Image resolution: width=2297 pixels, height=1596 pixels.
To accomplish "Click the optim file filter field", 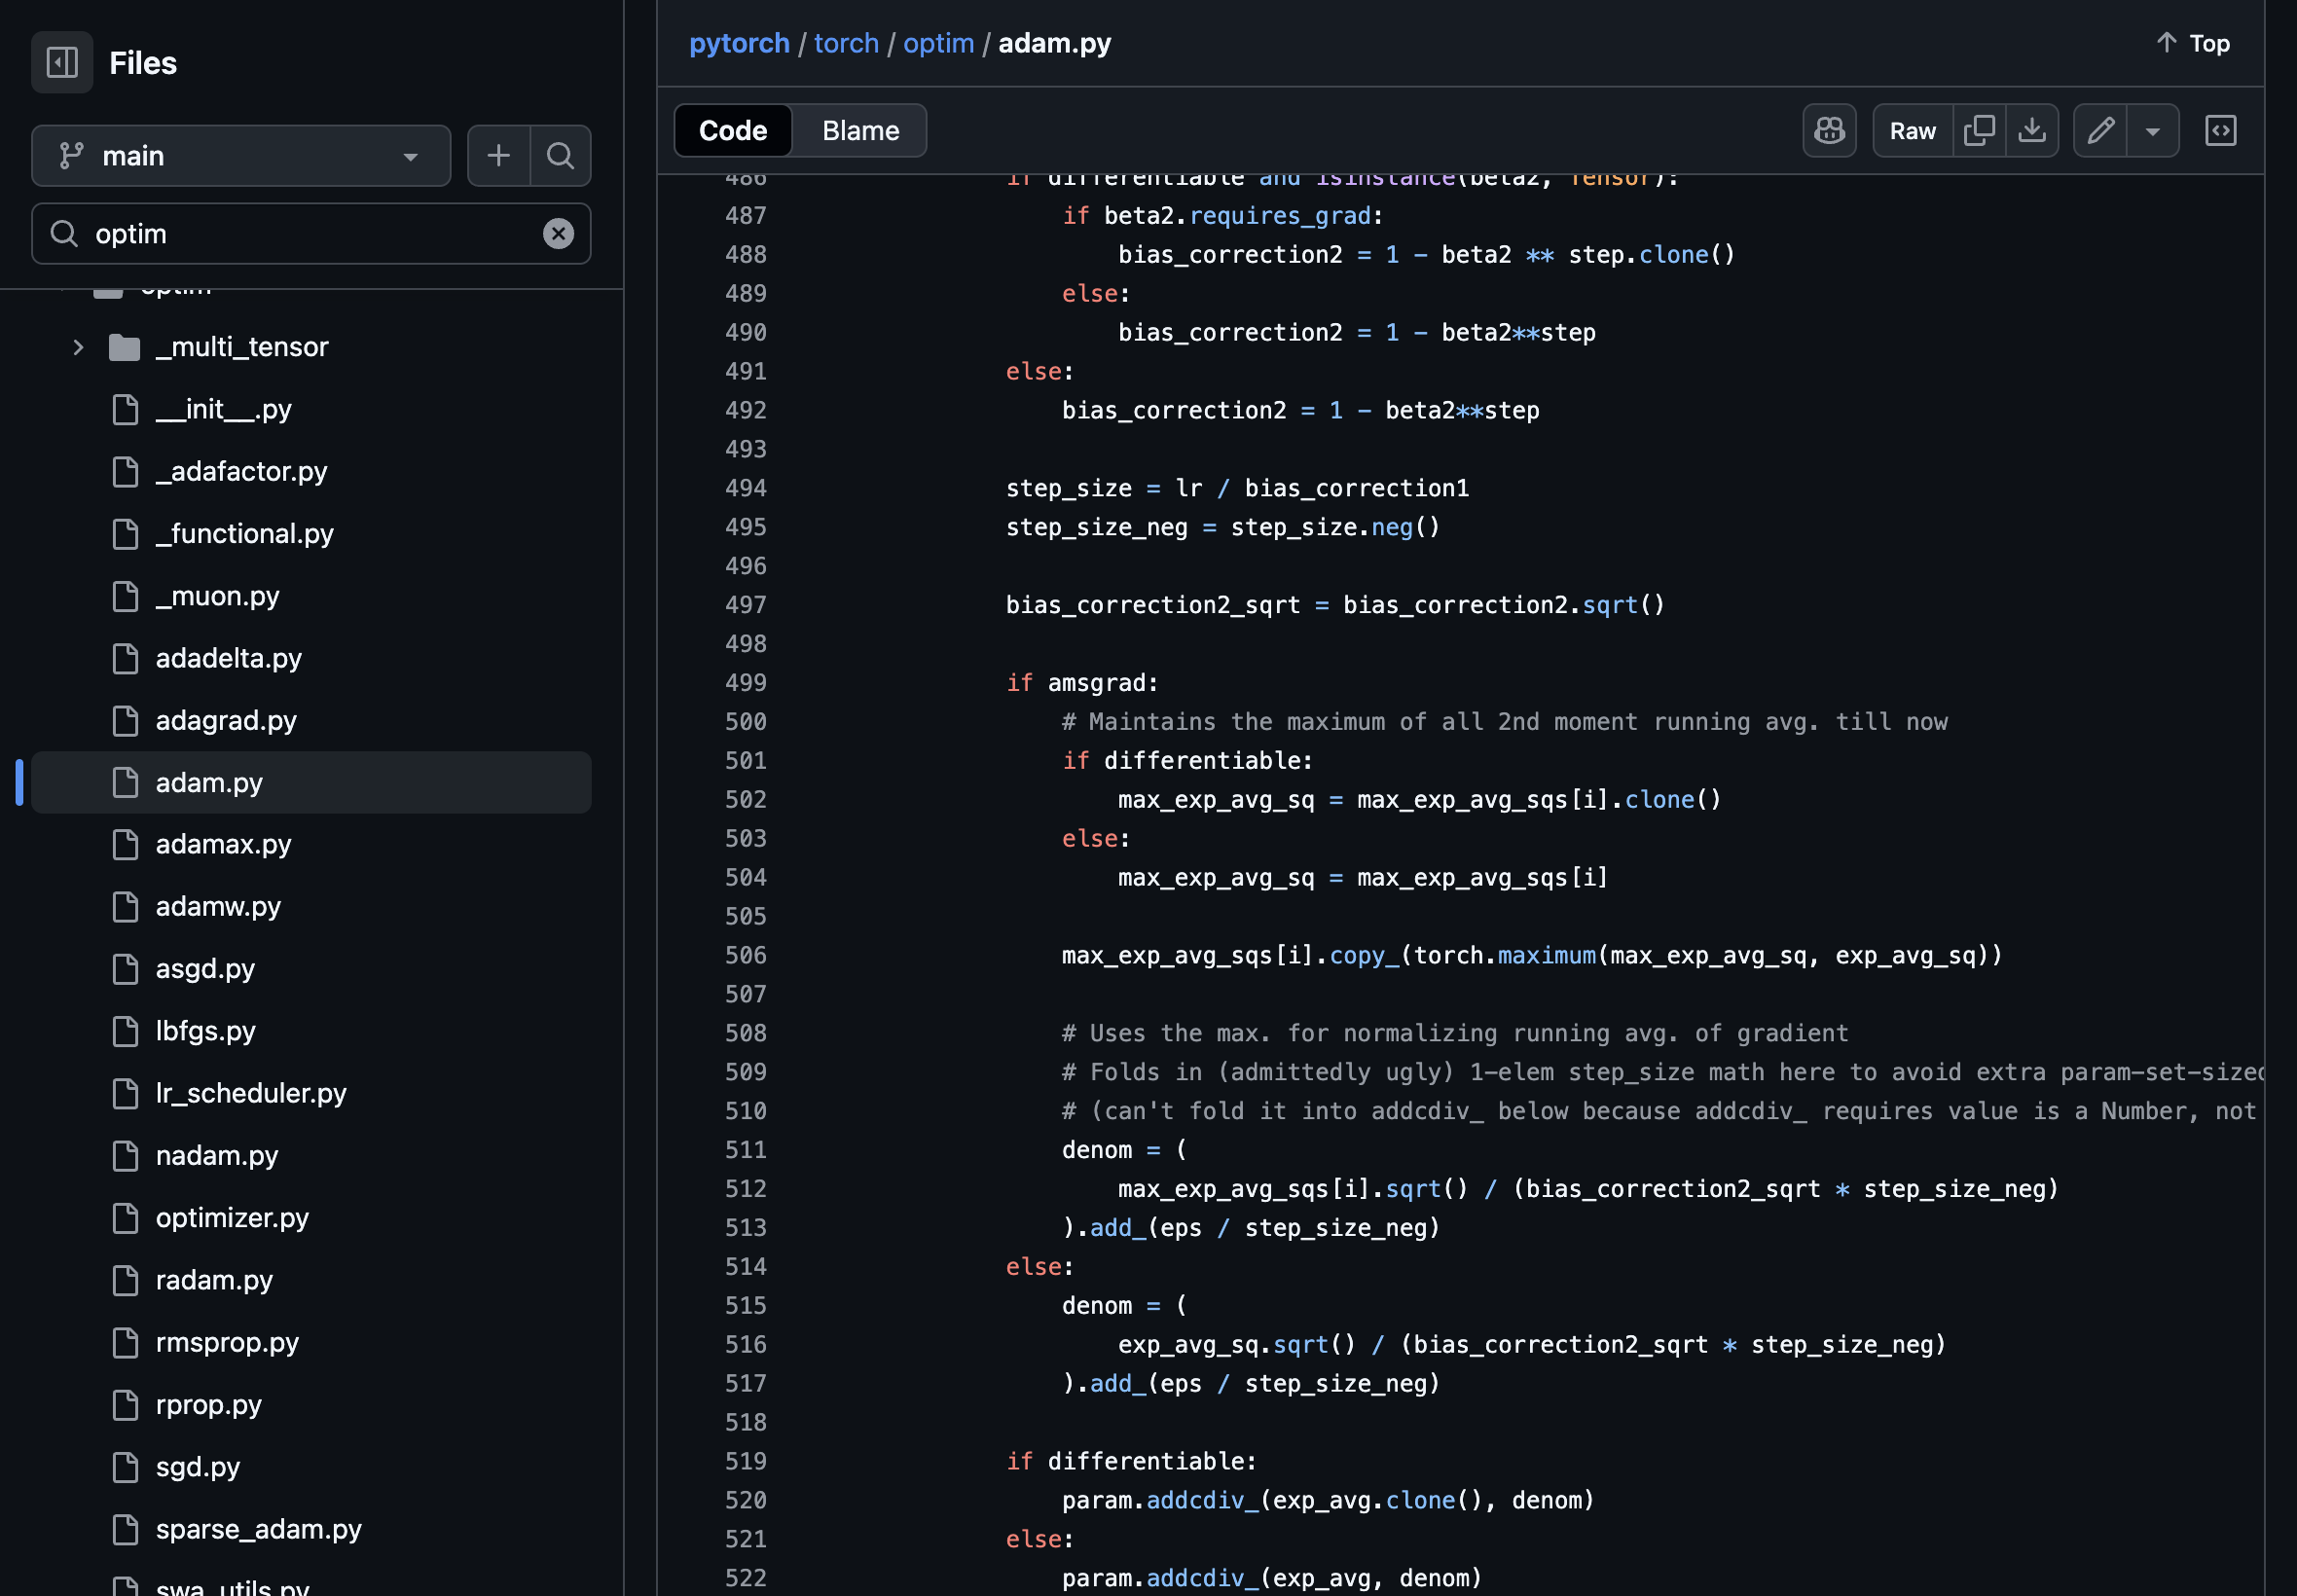I will (x=310, y=234).
